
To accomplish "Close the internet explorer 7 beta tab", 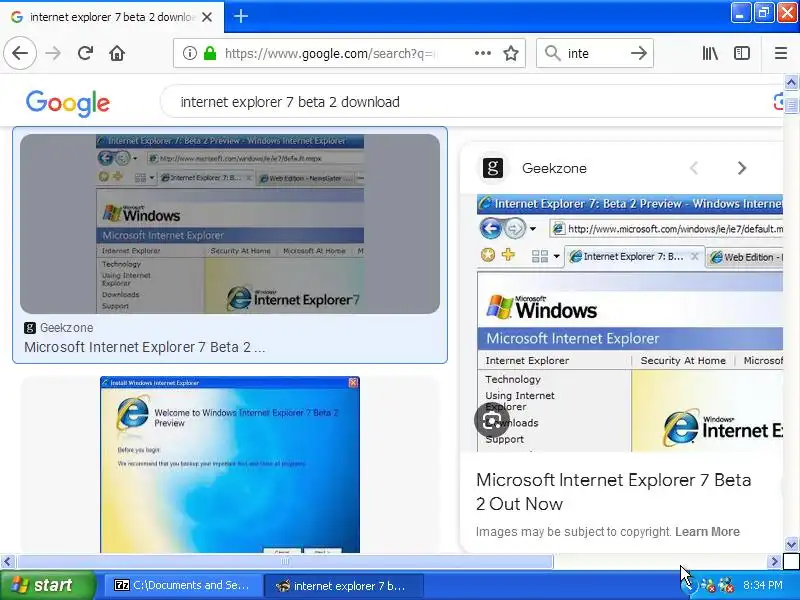I will 207,17.
